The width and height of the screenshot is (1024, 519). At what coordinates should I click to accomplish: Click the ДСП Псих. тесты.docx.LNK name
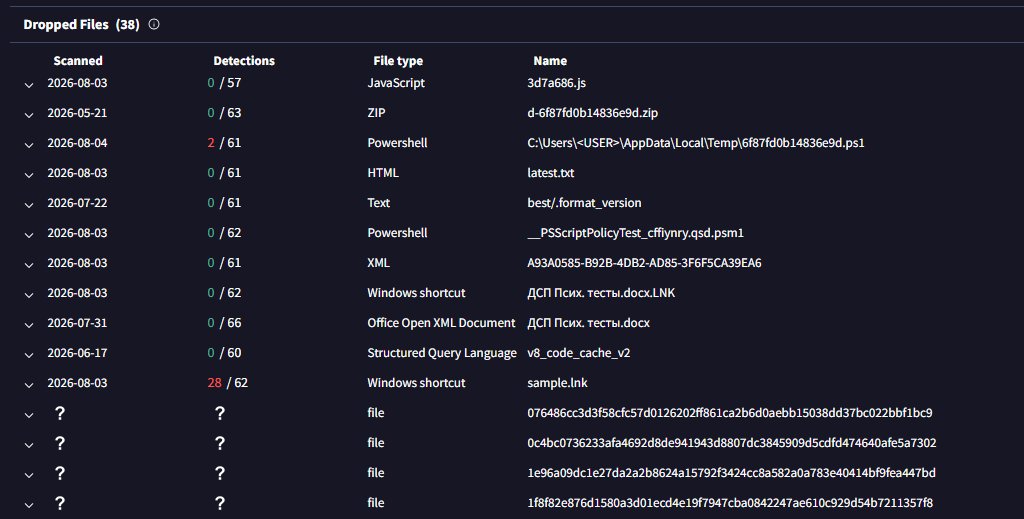point(601,293)
